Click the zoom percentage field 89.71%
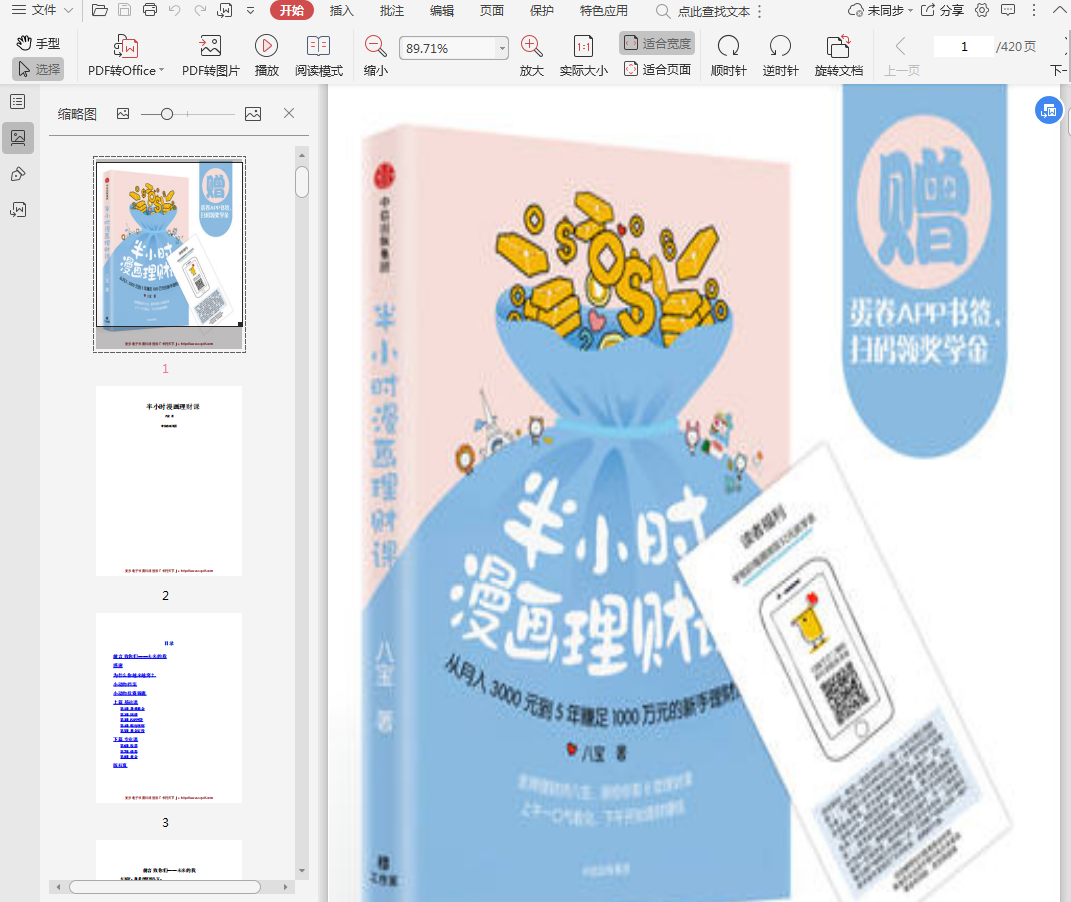Viewport: 1071px width, 902px height. point(447,48)
